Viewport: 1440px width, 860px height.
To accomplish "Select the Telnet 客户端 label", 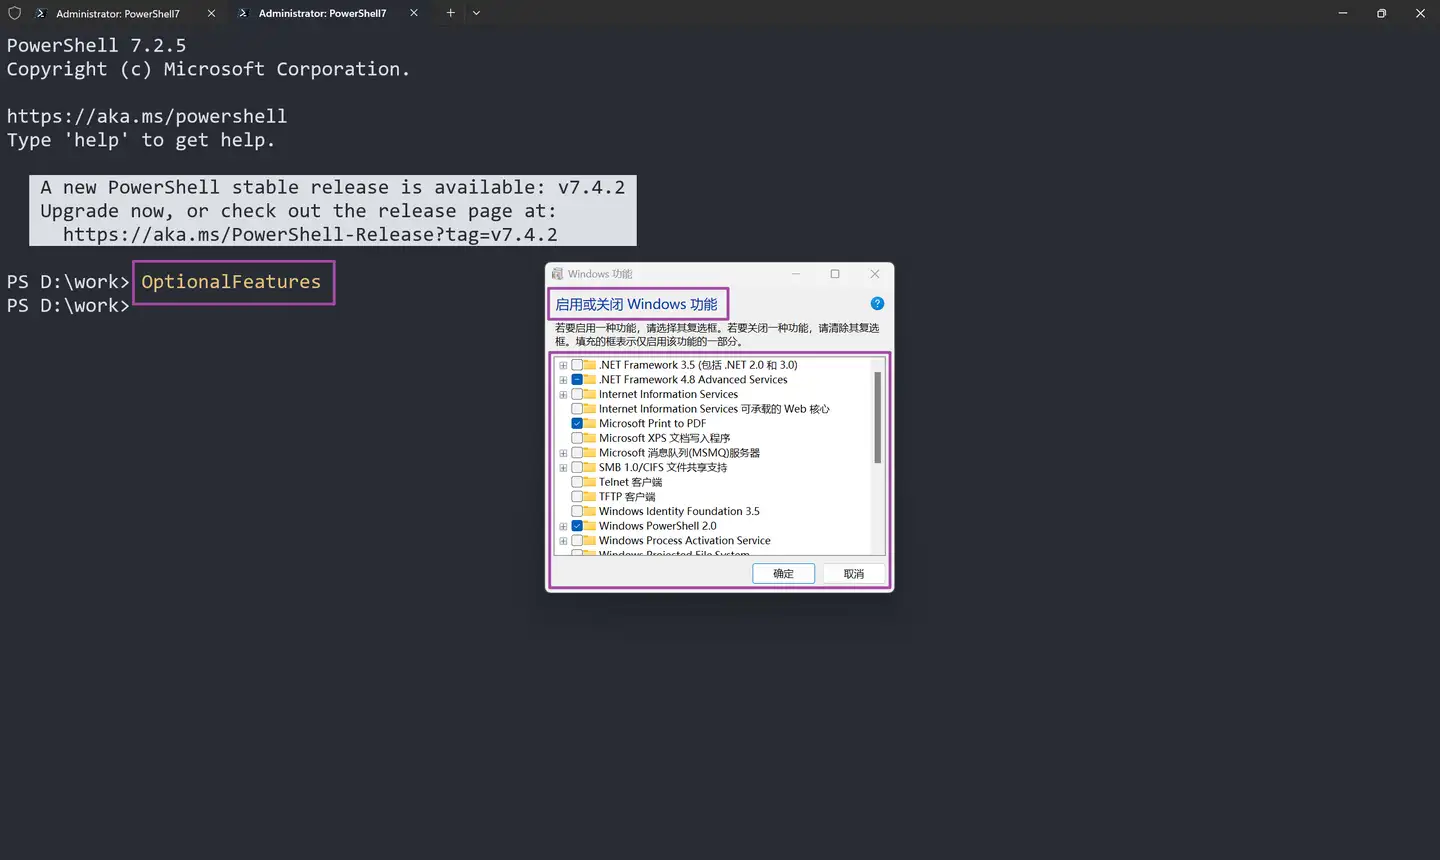I will [630, 482].
